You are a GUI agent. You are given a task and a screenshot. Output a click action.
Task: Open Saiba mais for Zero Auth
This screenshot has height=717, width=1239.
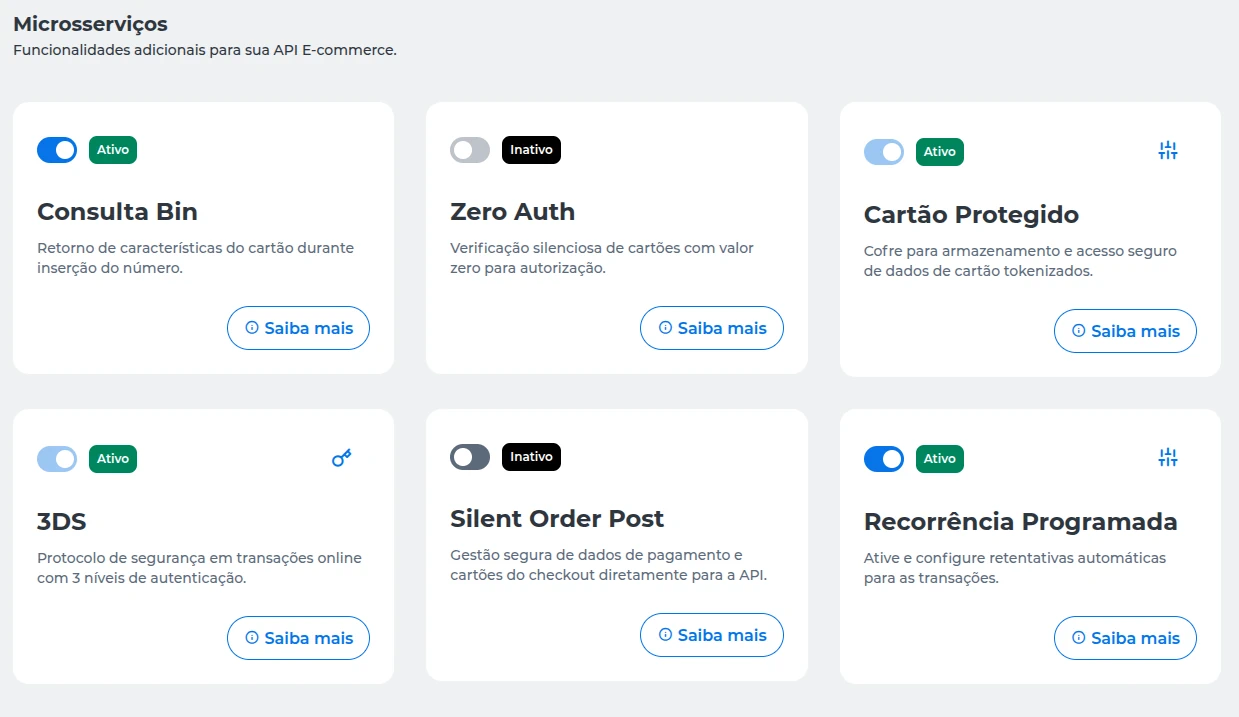pyautogui.click(x=711, y=327)
